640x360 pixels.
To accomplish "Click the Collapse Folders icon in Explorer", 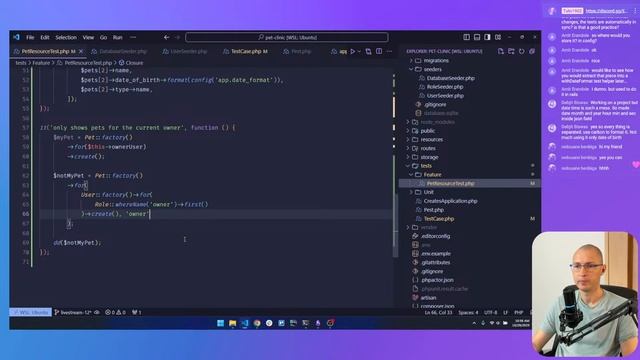I will click(x=532, y=51).
